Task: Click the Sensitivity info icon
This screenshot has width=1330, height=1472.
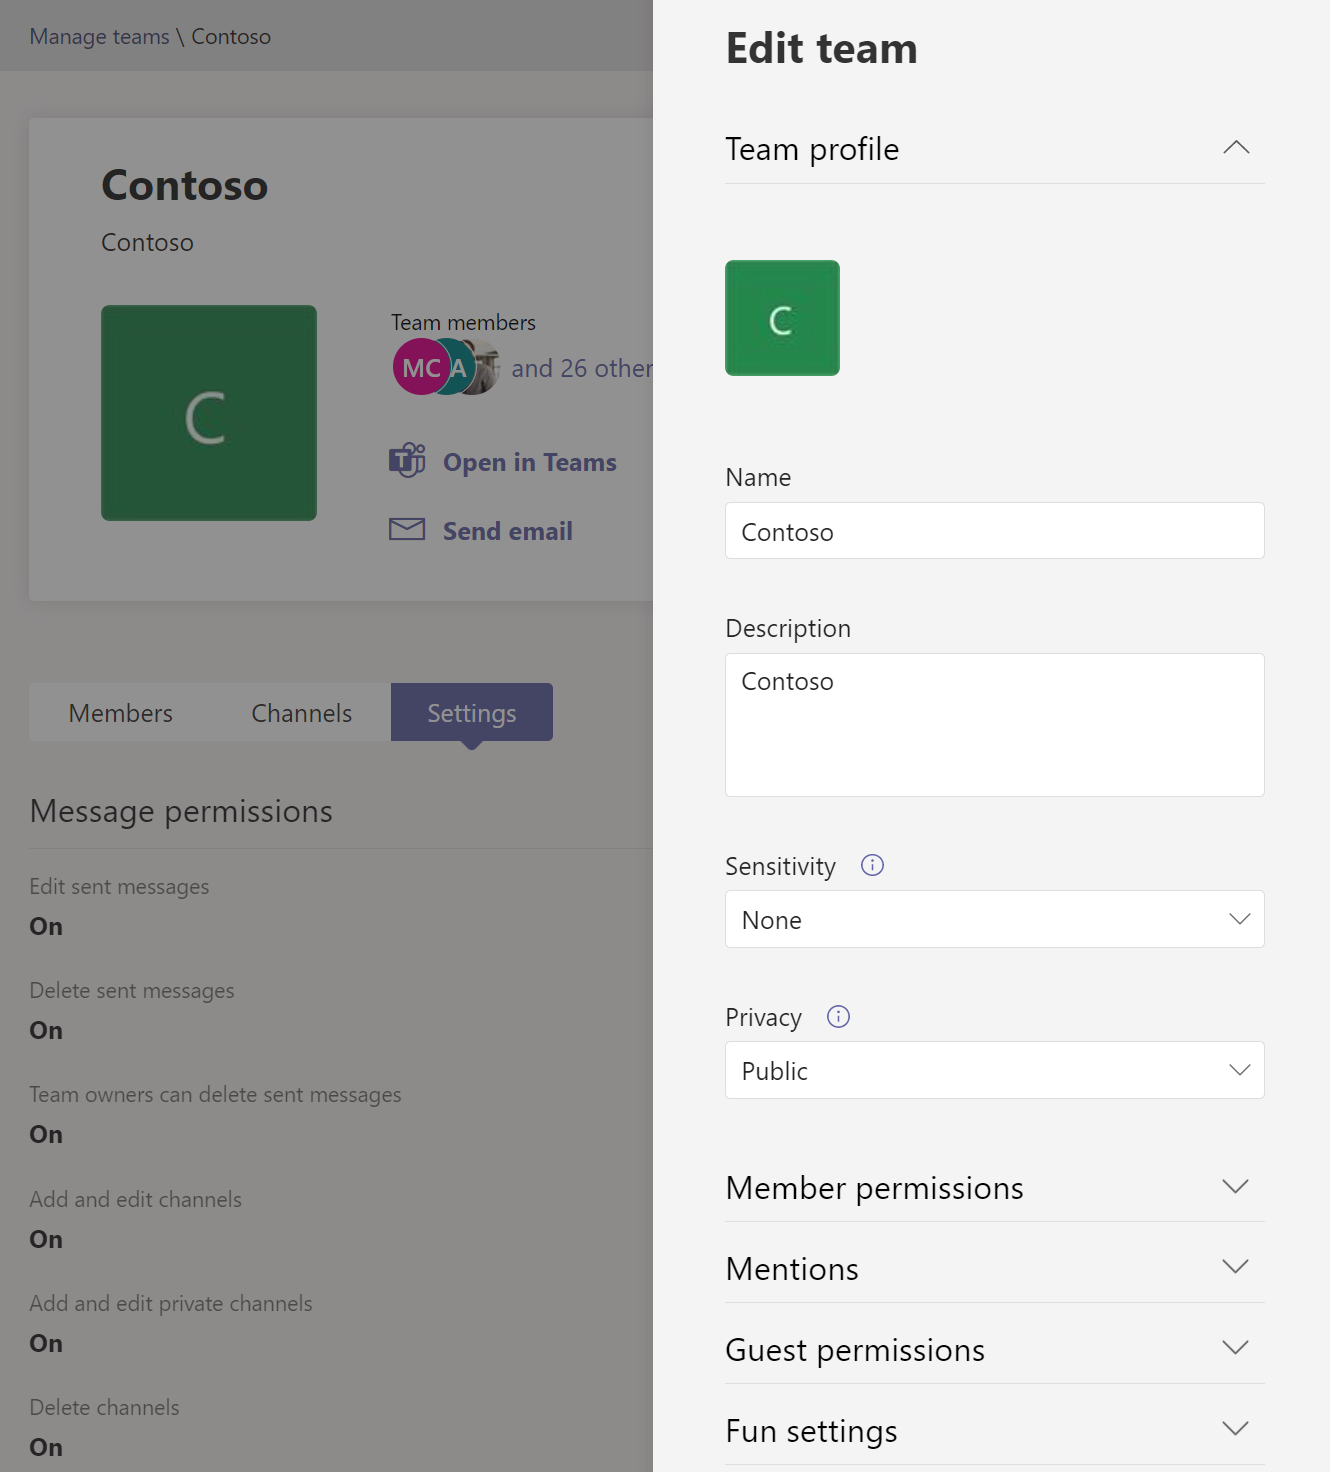Action: [x=872, y=865]
